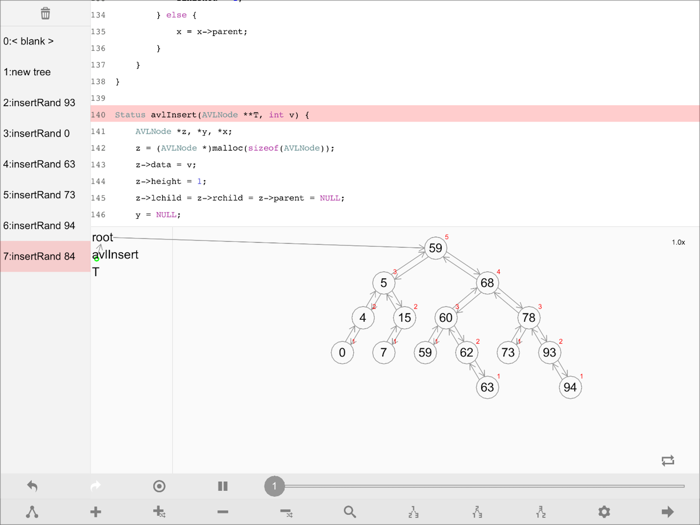The width and height of the screenshot is (700, 525).
Task: Click the trash icon to delete history
Action: coord(45,13)
